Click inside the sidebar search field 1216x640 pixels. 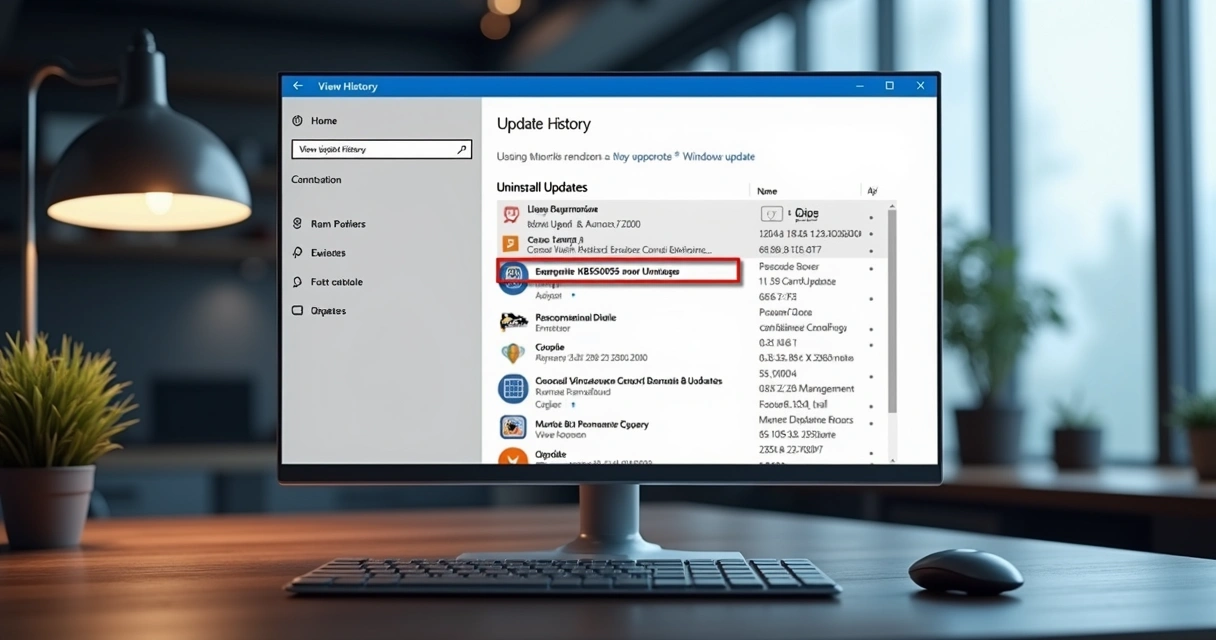click(x=370, y=149)
